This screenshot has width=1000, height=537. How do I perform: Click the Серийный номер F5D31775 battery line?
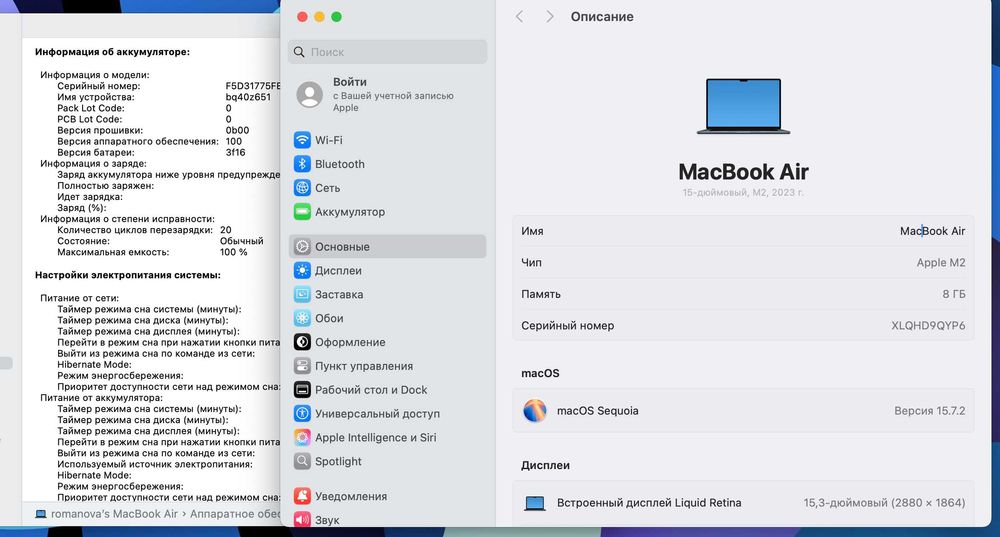coord(169,85)
